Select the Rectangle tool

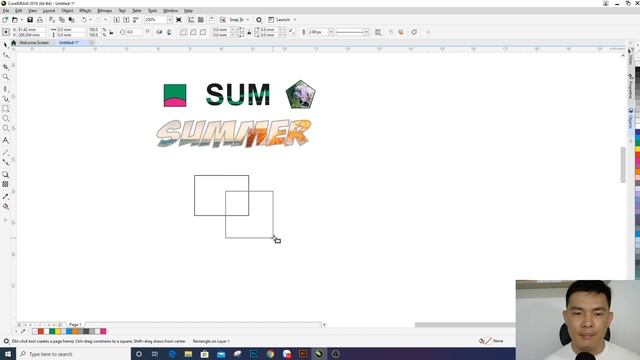pyautogui.click(x=6, y=109)
